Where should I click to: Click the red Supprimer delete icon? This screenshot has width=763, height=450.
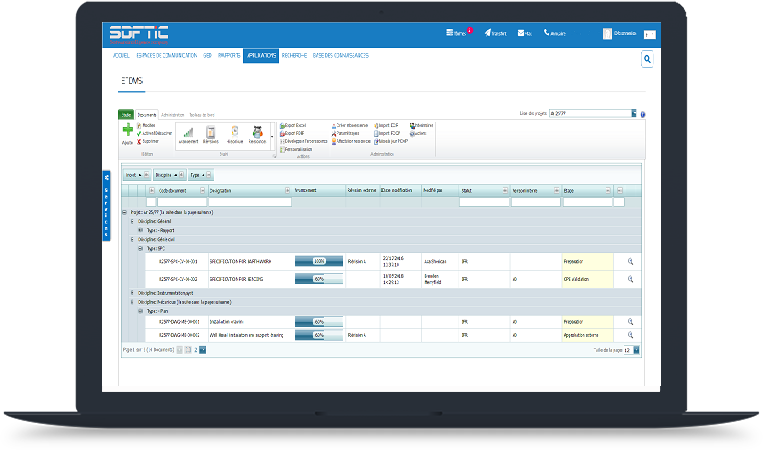(140, 141)
